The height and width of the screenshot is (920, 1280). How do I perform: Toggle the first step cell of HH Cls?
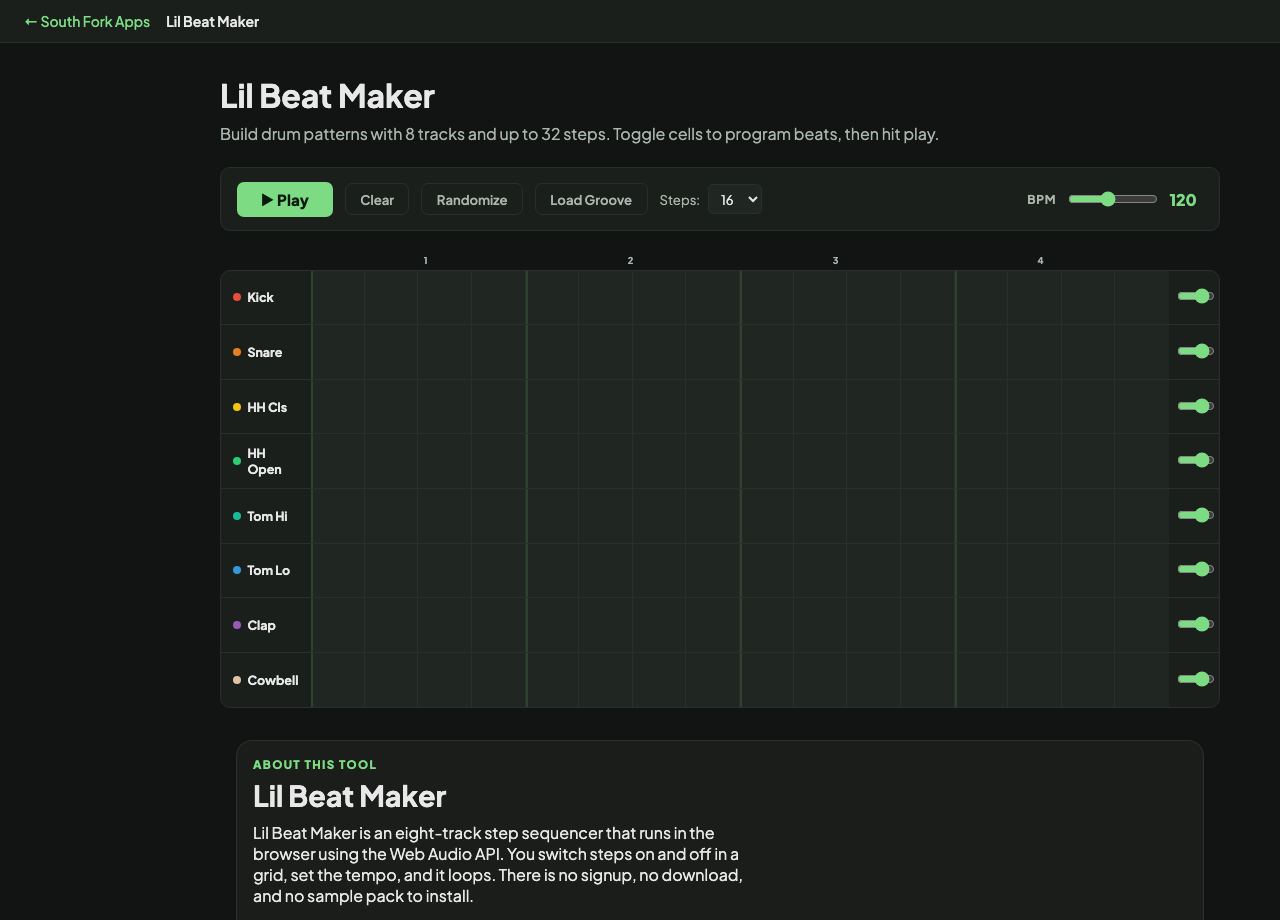point(338,407)
